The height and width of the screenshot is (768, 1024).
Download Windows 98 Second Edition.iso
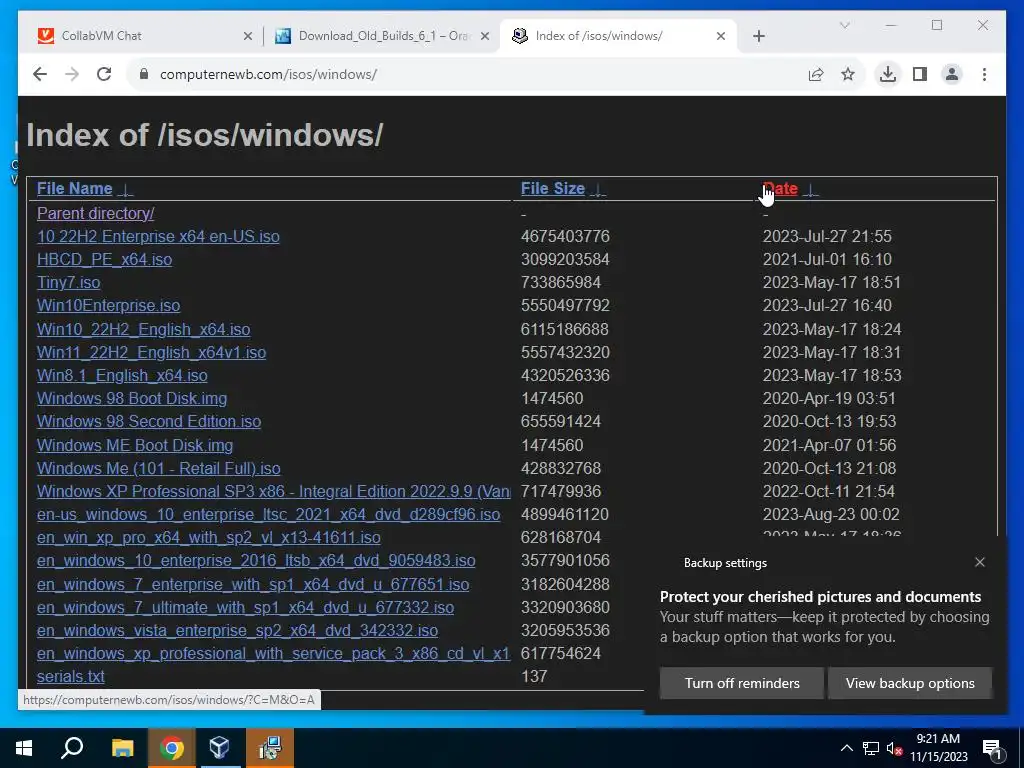pyautogui.click(x=149, y=421)
